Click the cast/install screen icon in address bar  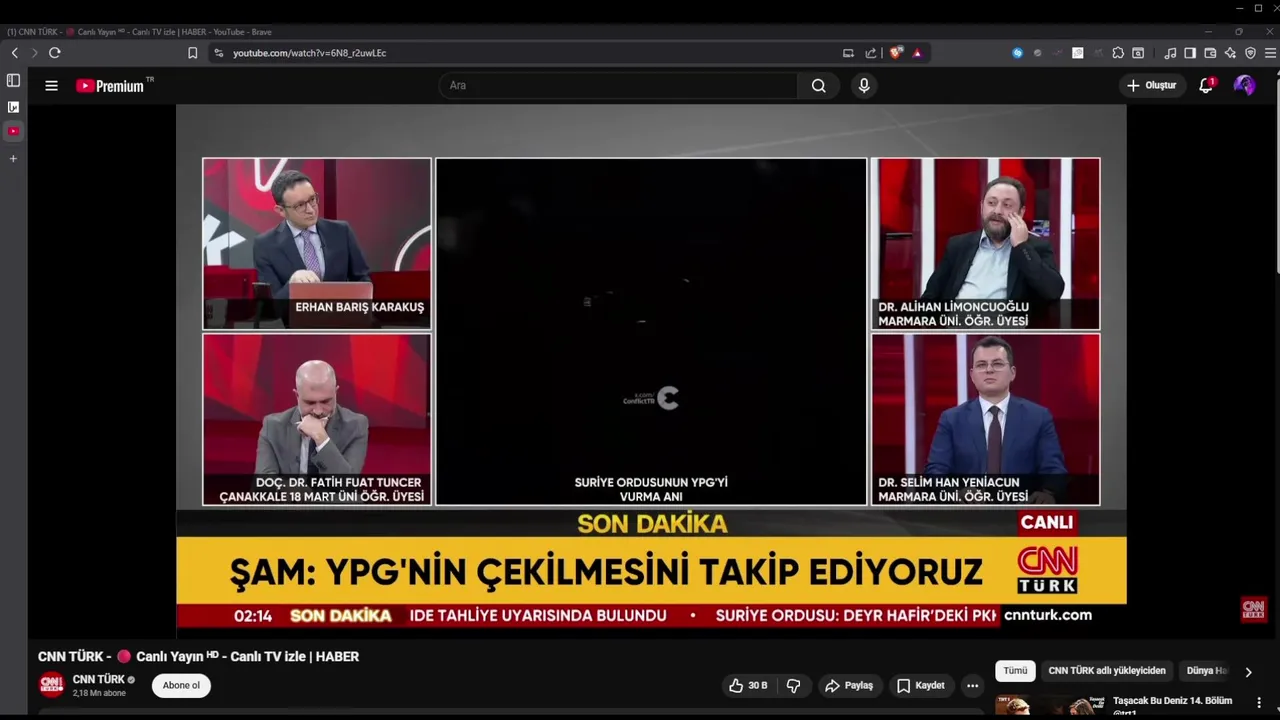click(848, 53)
